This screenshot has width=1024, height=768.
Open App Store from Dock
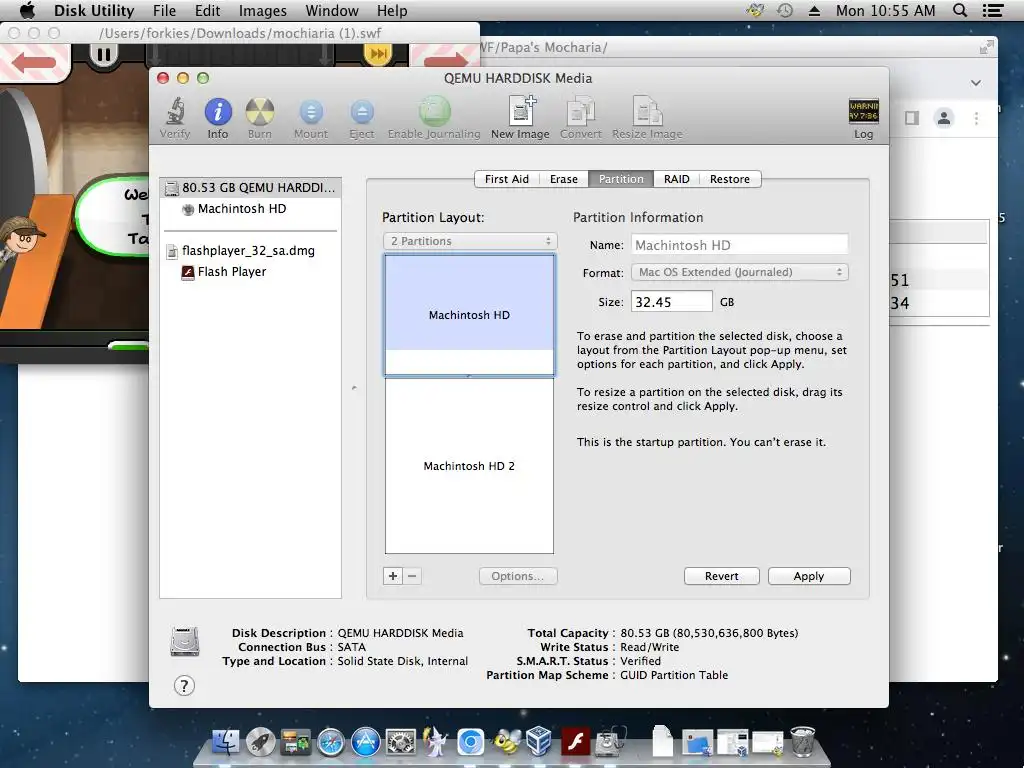point(366,743)
